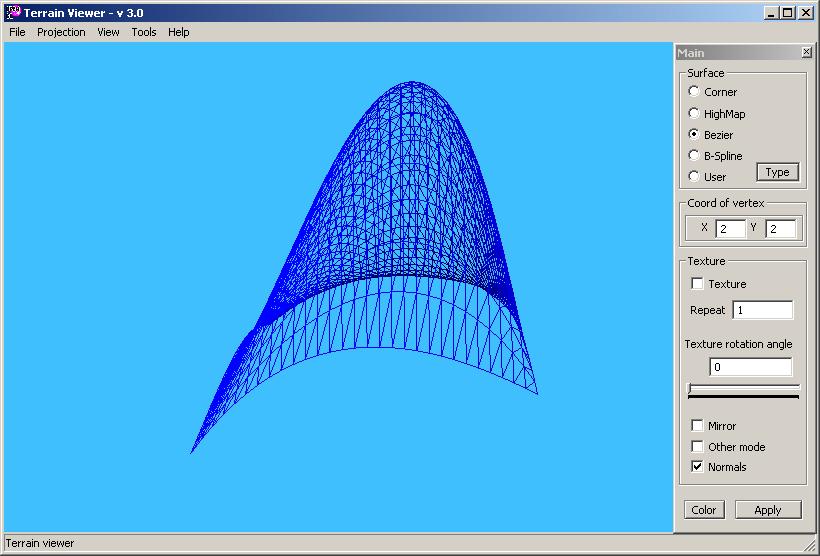Select the Corner surface option
The height and width of the screenshot is (556, 820).
coord(694,92)
